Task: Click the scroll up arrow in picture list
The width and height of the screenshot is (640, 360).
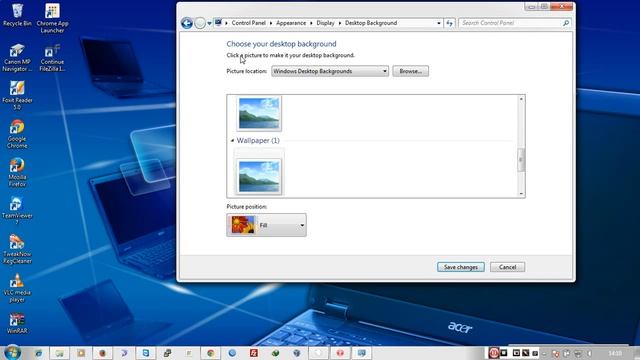Action: [x=521, y=99]
